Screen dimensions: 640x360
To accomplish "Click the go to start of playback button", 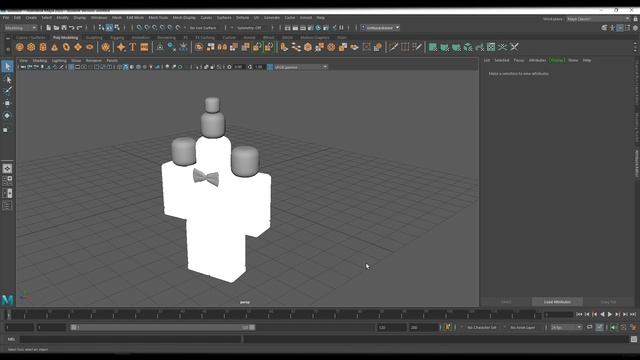I will tap(579, 314).
